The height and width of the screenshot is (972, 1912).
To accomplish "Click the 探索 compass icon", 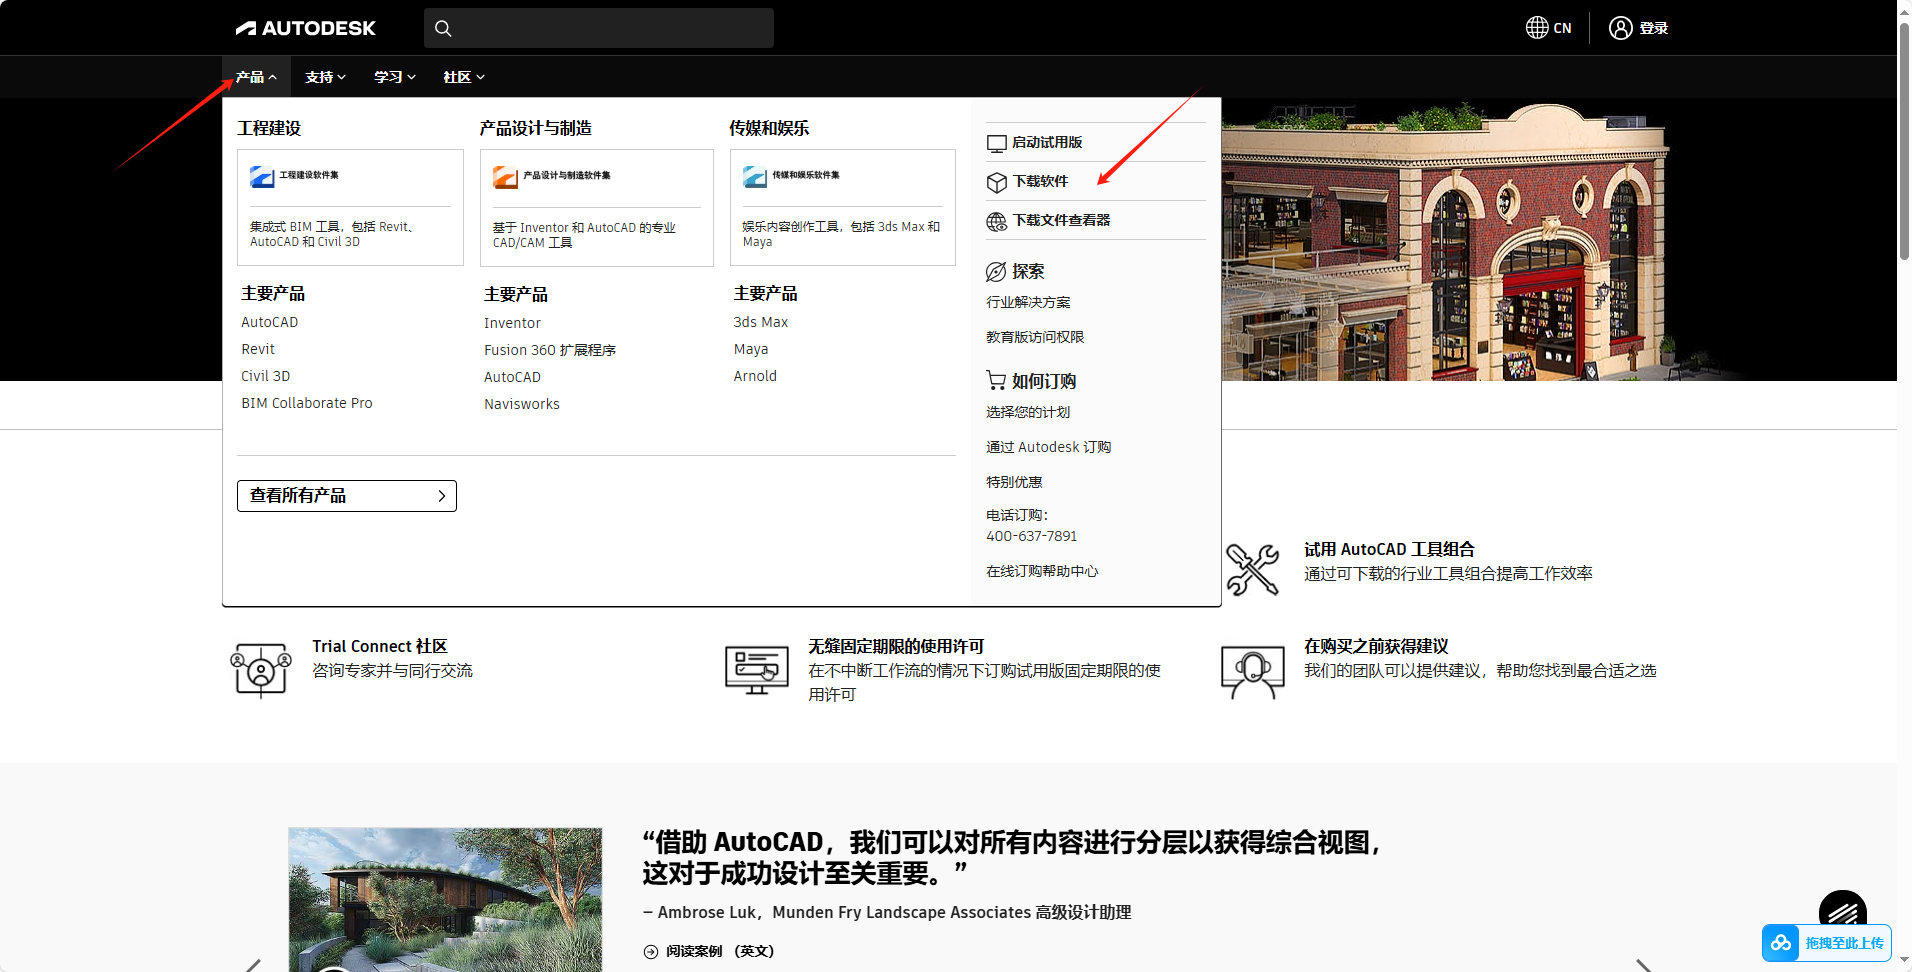I will tap(996, 272).
